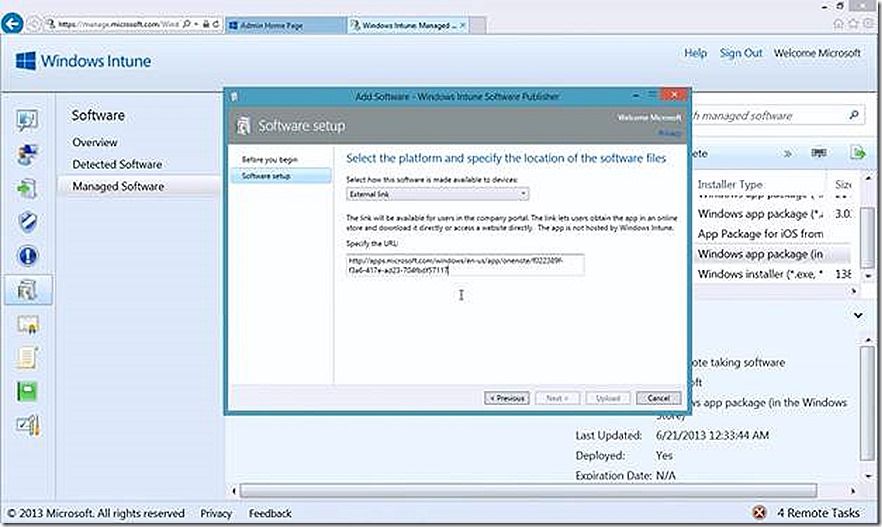Viewport: 882px width, 527px height.
Task: Close the Add Software publisher dialog
Action: pyautogui.click(x=673, y=95)
